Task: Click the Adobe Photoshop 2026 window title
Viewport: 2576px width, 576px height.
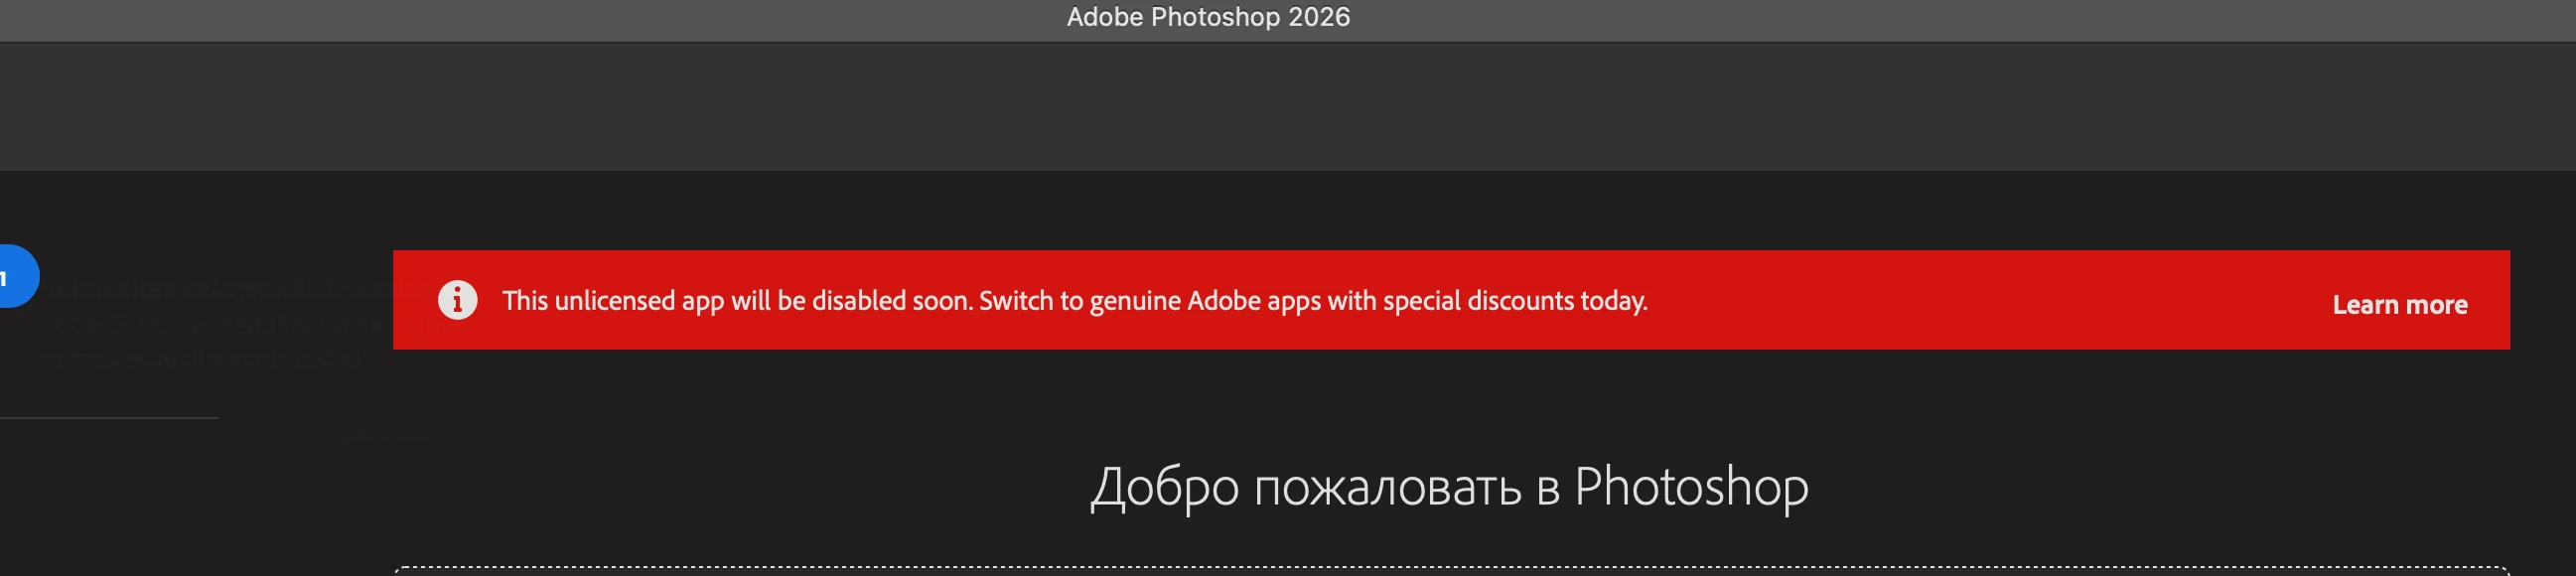Action: coord(1208,17)
